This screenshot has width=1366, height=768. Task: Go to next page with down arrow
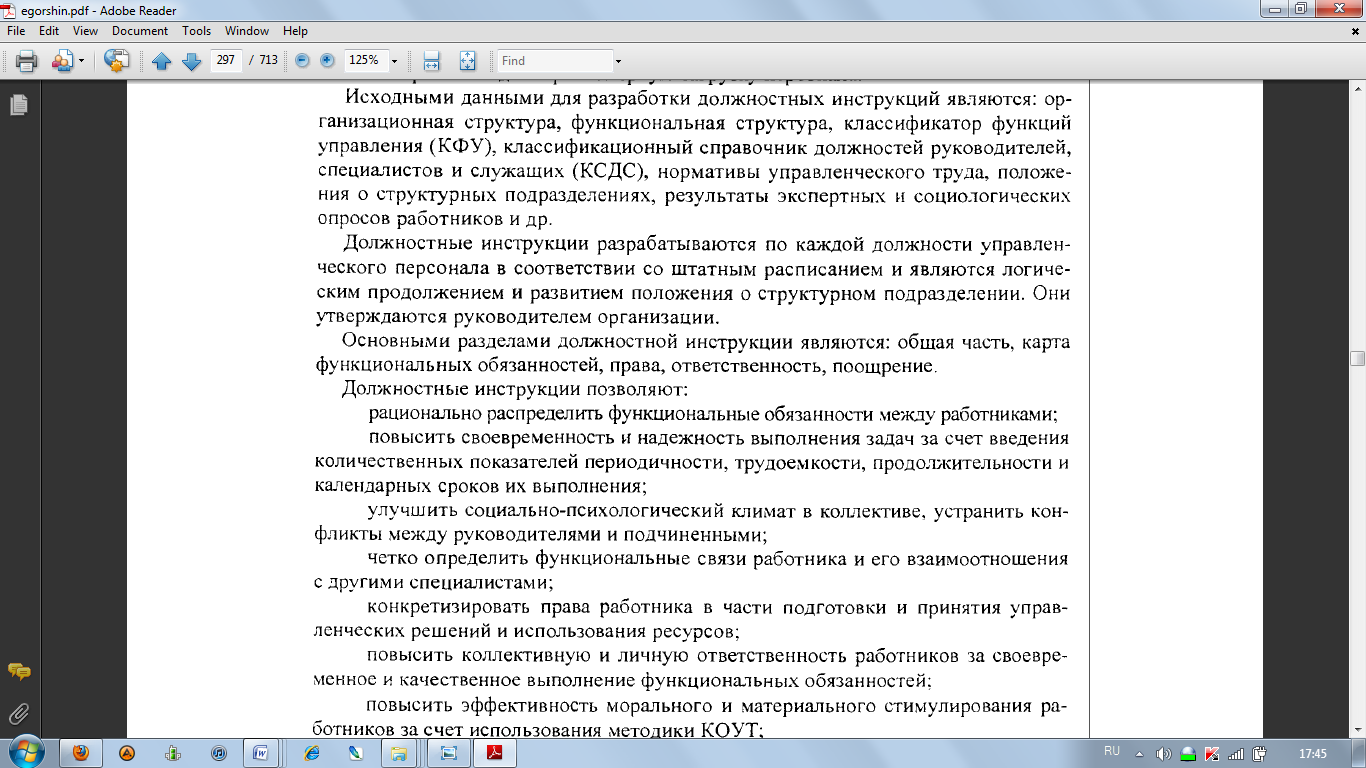coord(192,61)
